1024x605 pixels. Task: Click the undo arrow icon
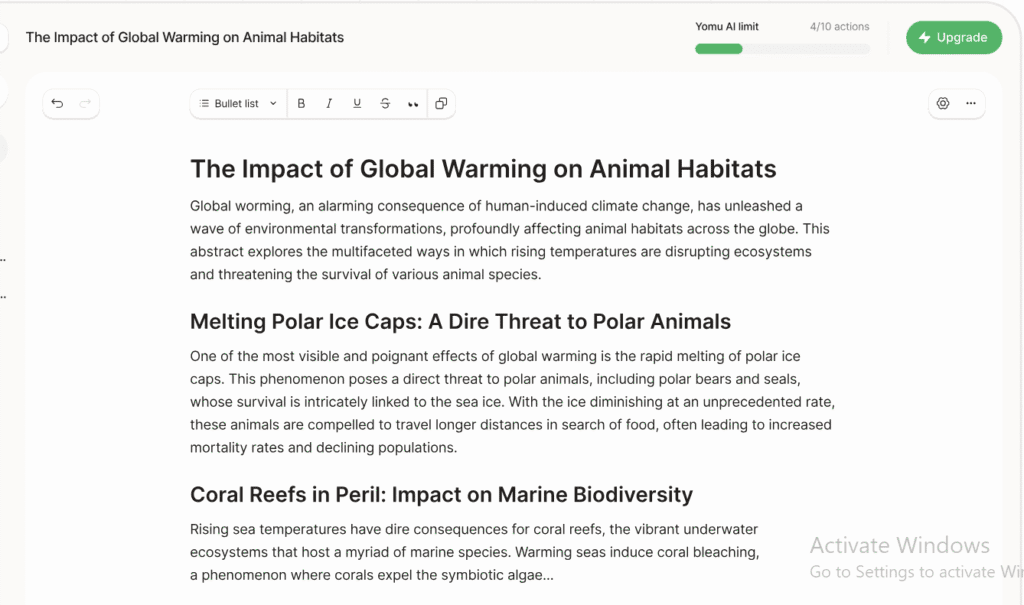coord(57,103)
